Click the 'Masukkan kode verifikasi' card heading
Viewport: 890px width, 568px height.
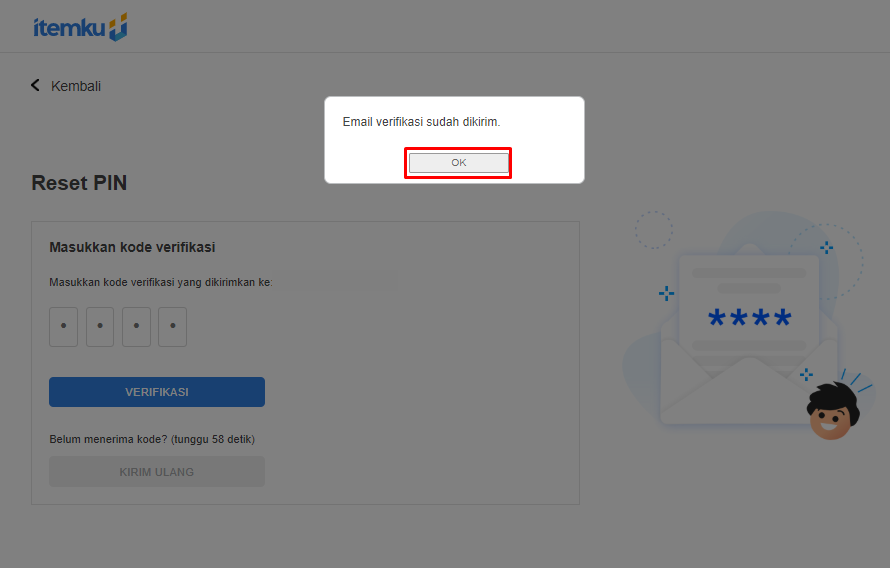coord(132,247)
